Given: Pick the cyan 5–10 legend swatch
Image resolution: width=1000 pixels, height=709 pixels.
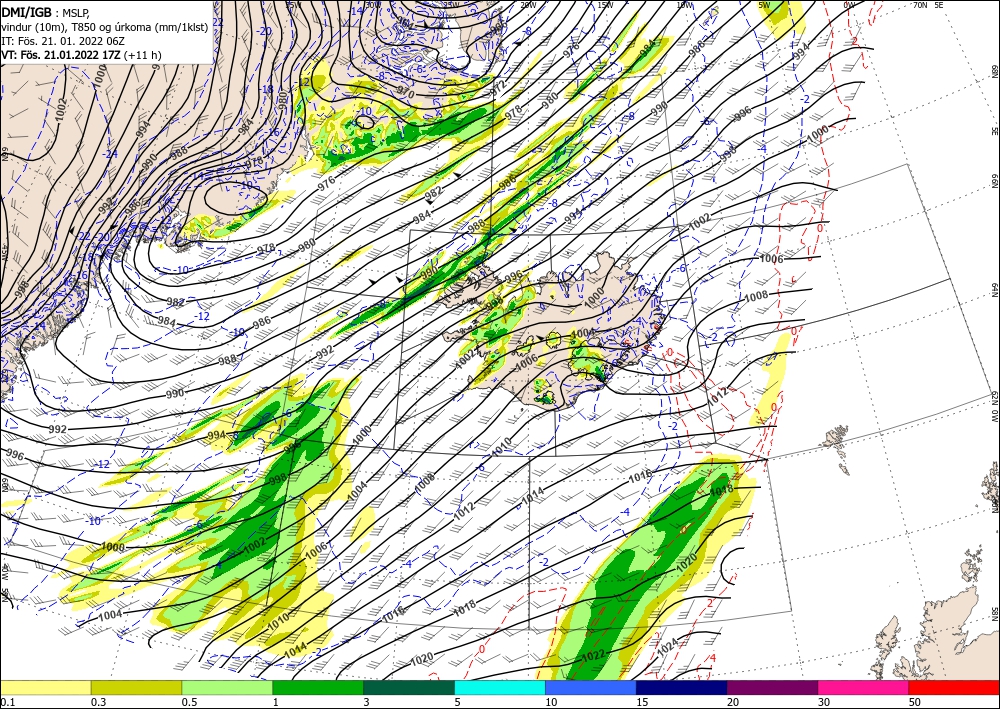Looking at the screenshot, I should [500, 687].
